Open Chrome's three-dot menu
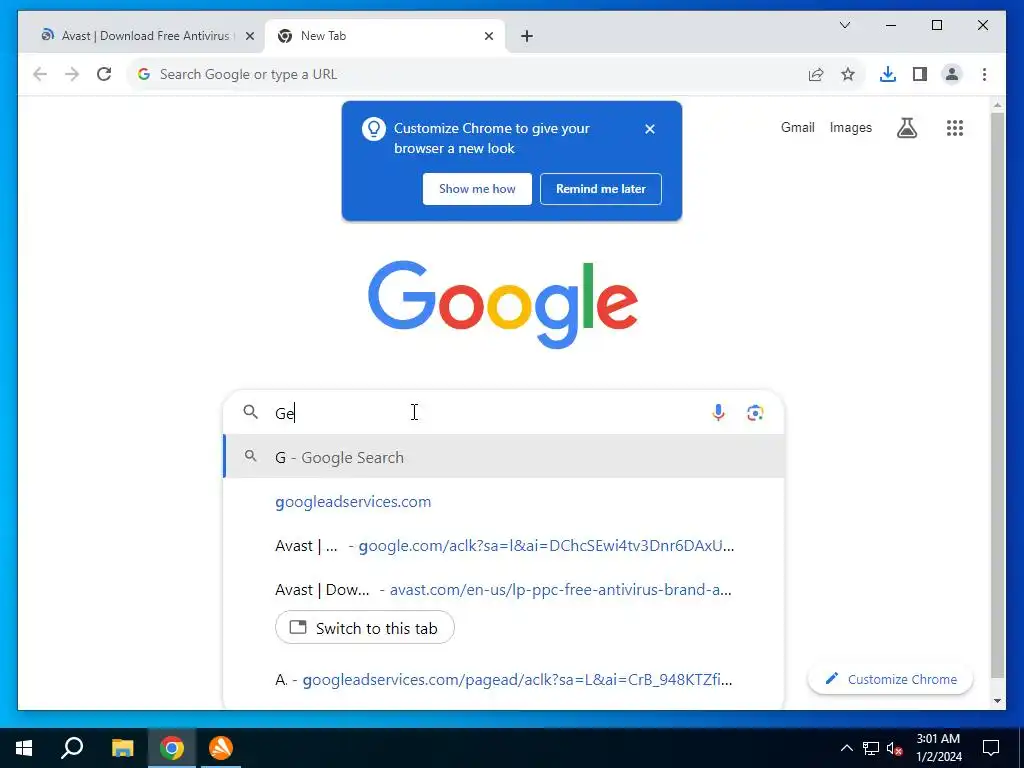1024x768 pixels. [984, 74]
